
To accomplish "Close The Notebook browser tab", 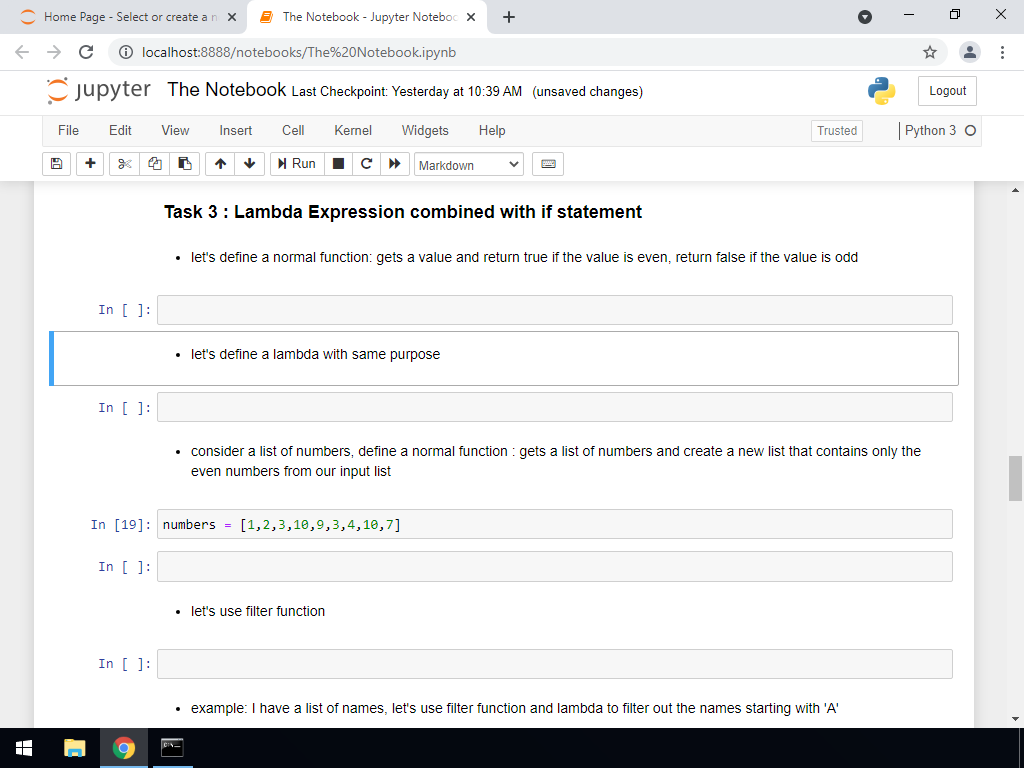I will pyautogui.click(x=471, y=17).
